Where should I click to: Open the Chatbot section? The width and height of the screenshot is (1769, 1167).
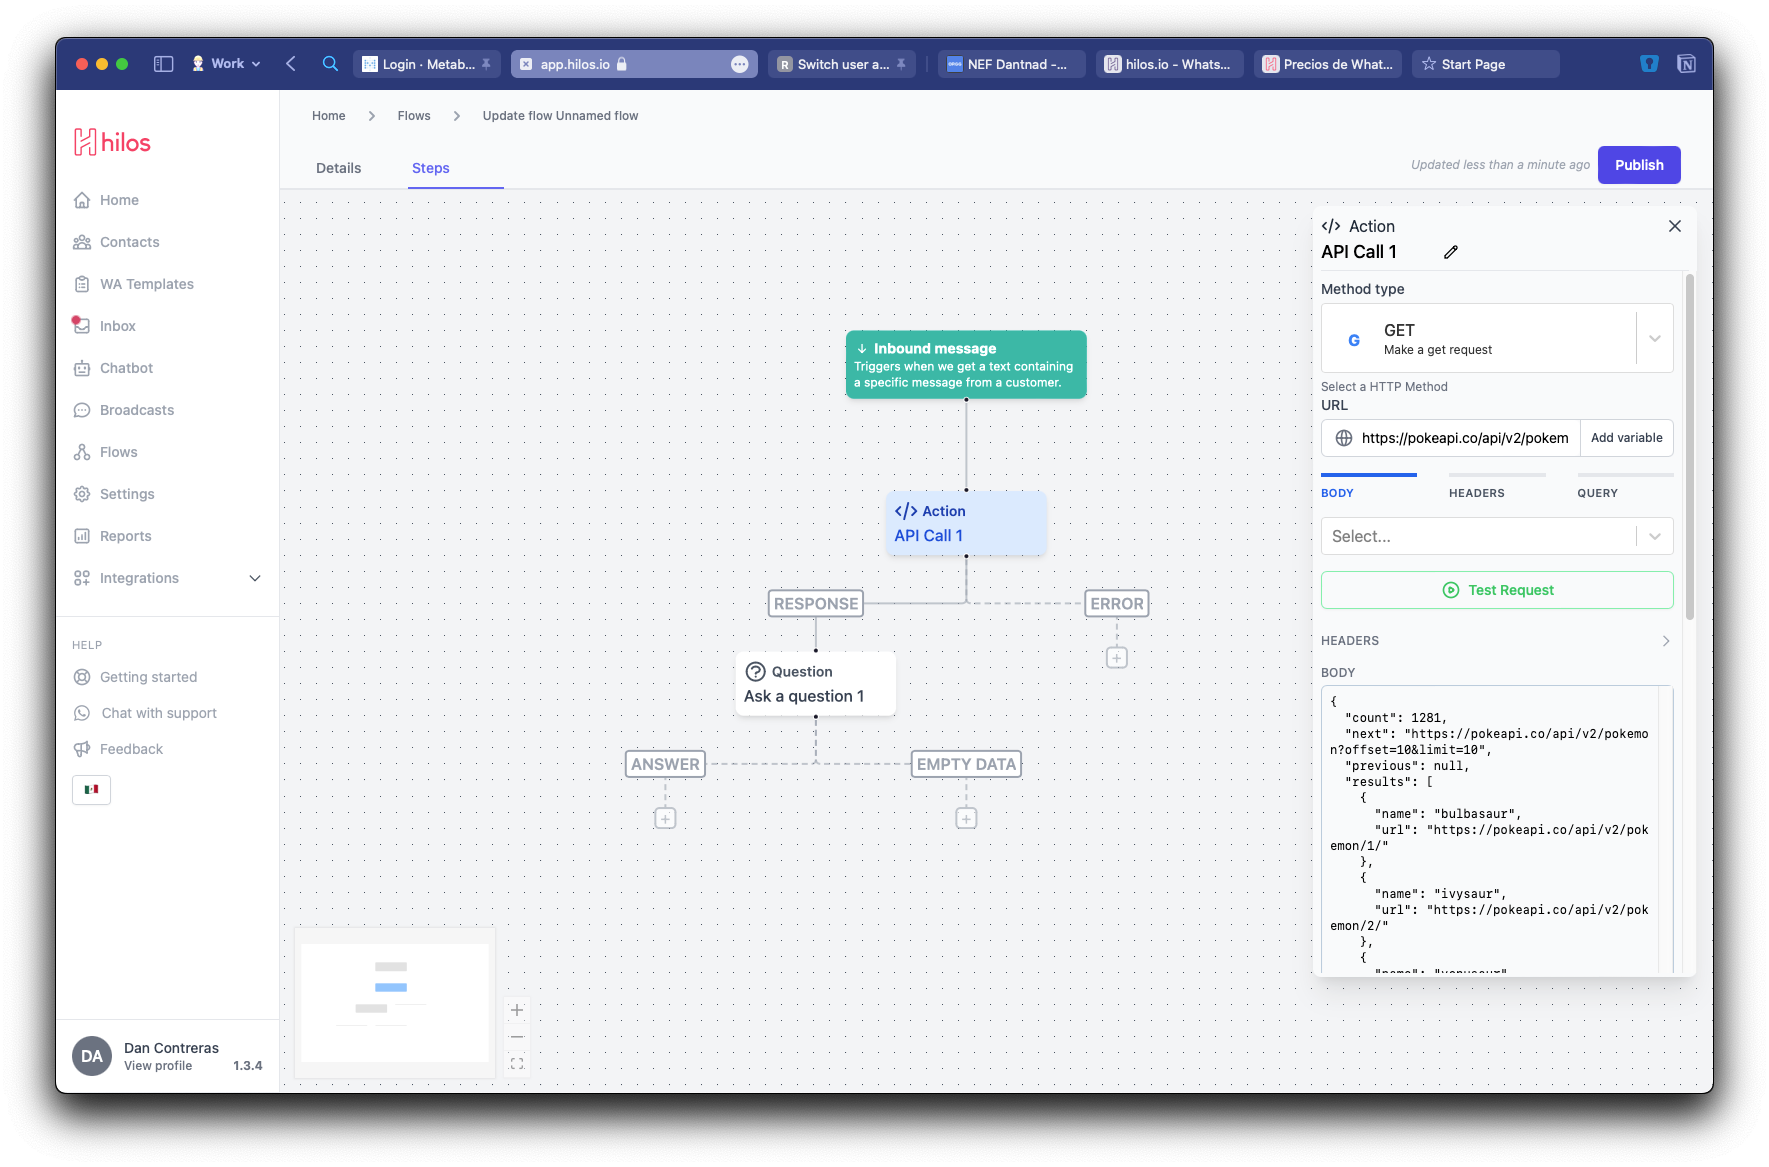[126, 367]
